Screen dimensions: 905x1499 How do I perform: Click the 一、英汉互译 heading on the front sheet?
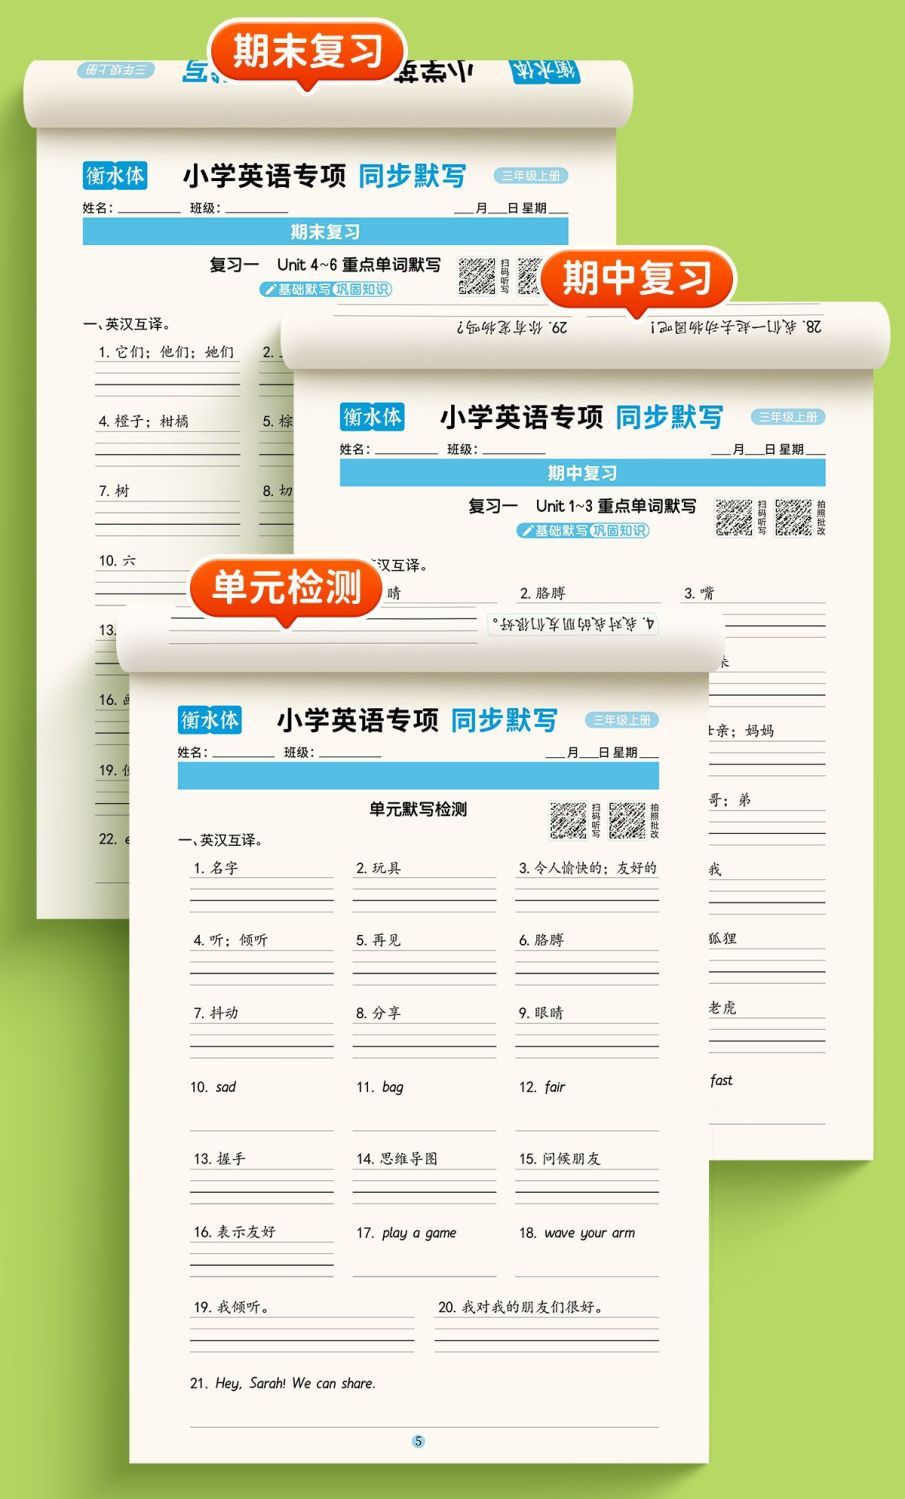coord(220,840)
